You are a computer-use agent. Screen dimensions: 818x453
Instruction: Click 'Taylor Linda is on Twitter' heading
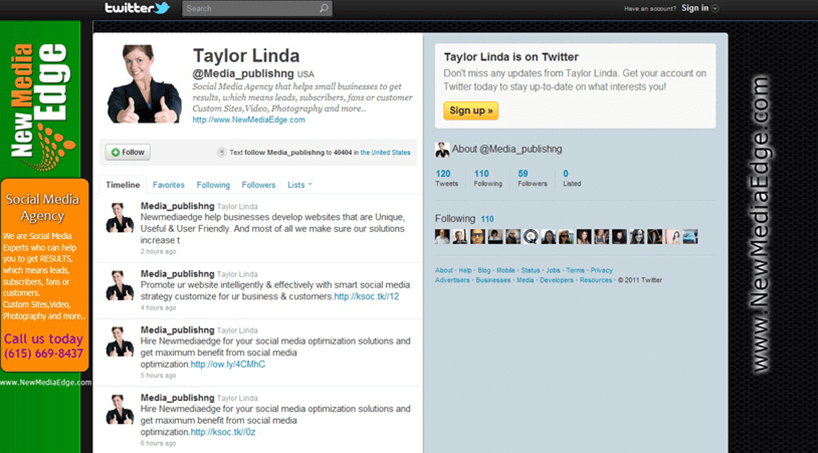511,57
